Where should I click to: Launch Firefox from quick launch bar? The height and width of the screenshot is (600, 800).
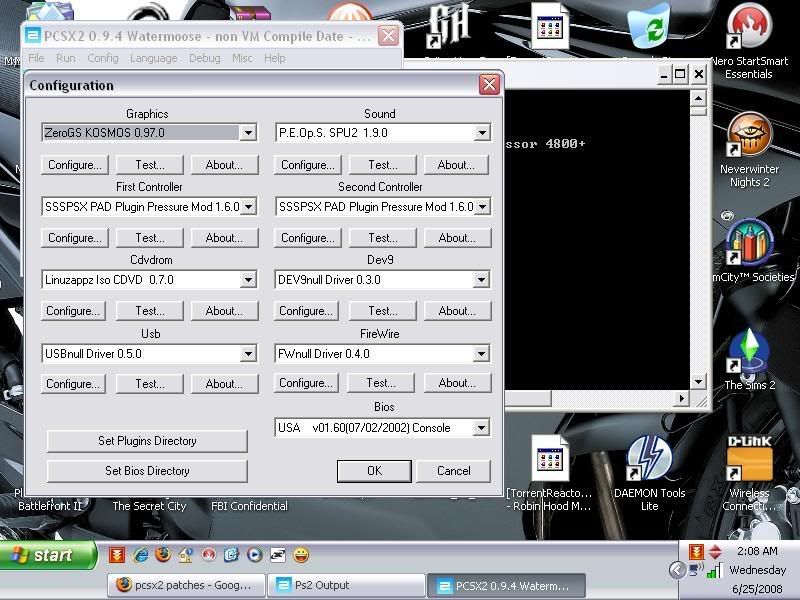(163, 554)
